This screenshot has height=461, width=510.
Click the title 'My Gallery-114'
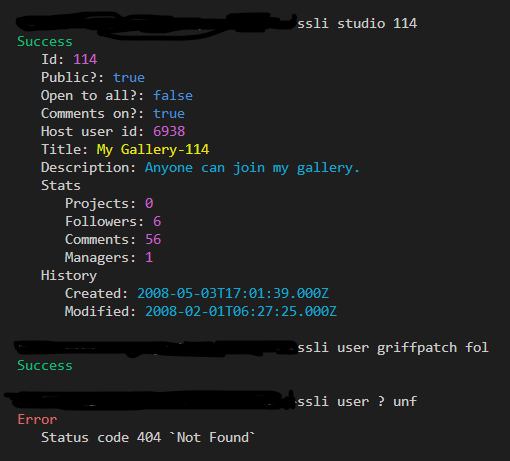point(153,150)
